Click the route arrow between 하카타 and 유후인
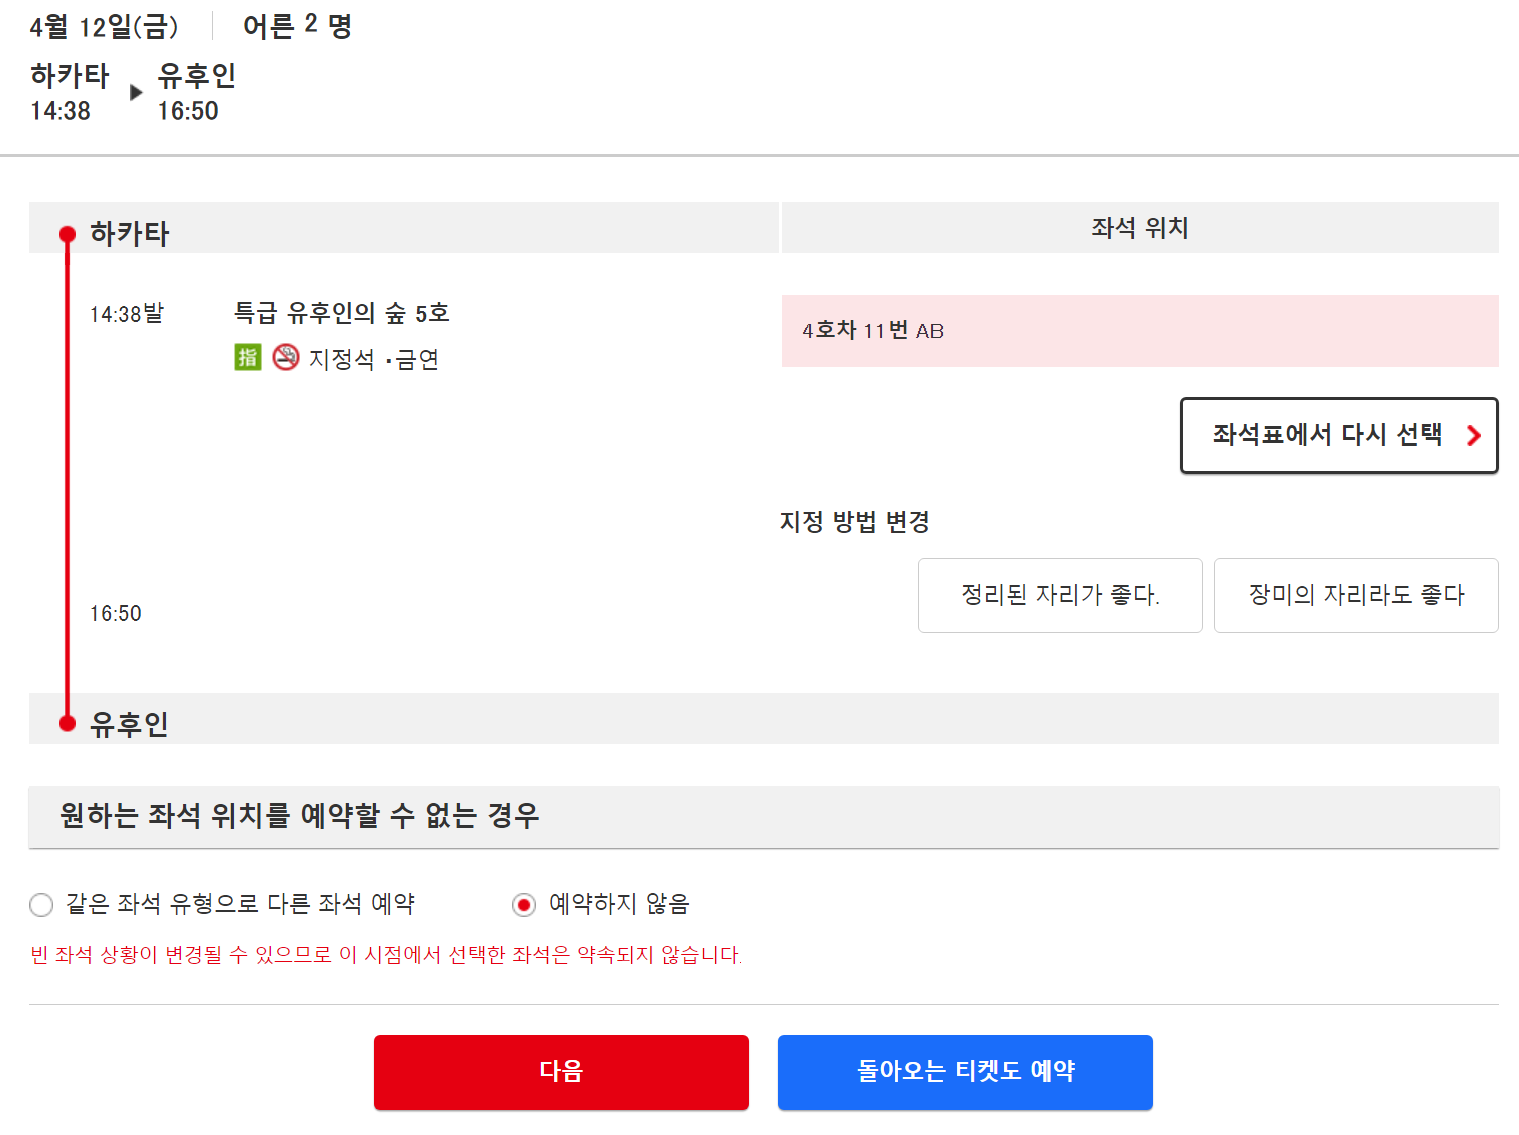Screen dimensions: 1519x1135 click(x=137, y=92)
